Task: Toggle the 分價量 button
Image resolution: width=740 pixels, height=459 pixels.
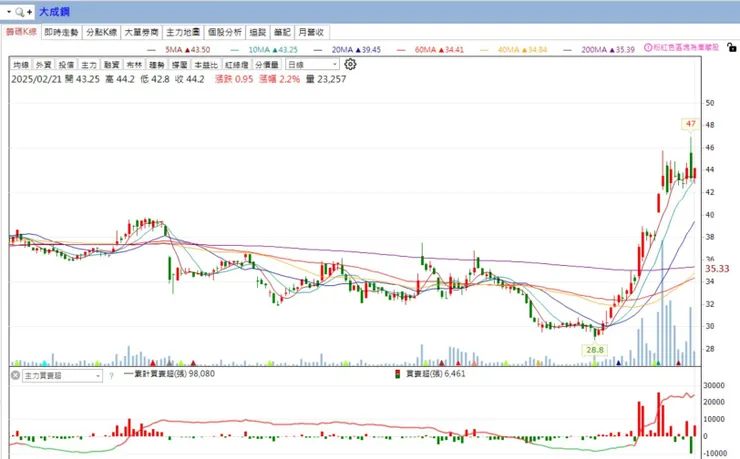Action: (x=267, y=65)
